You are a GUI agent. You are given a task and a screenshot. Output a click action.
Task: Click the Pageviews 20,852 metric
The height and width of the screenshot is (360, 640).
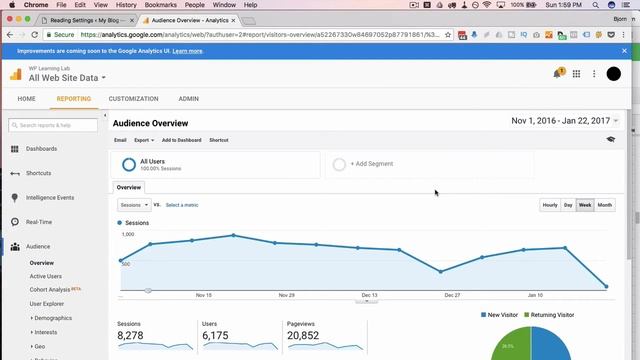point(325,336)
